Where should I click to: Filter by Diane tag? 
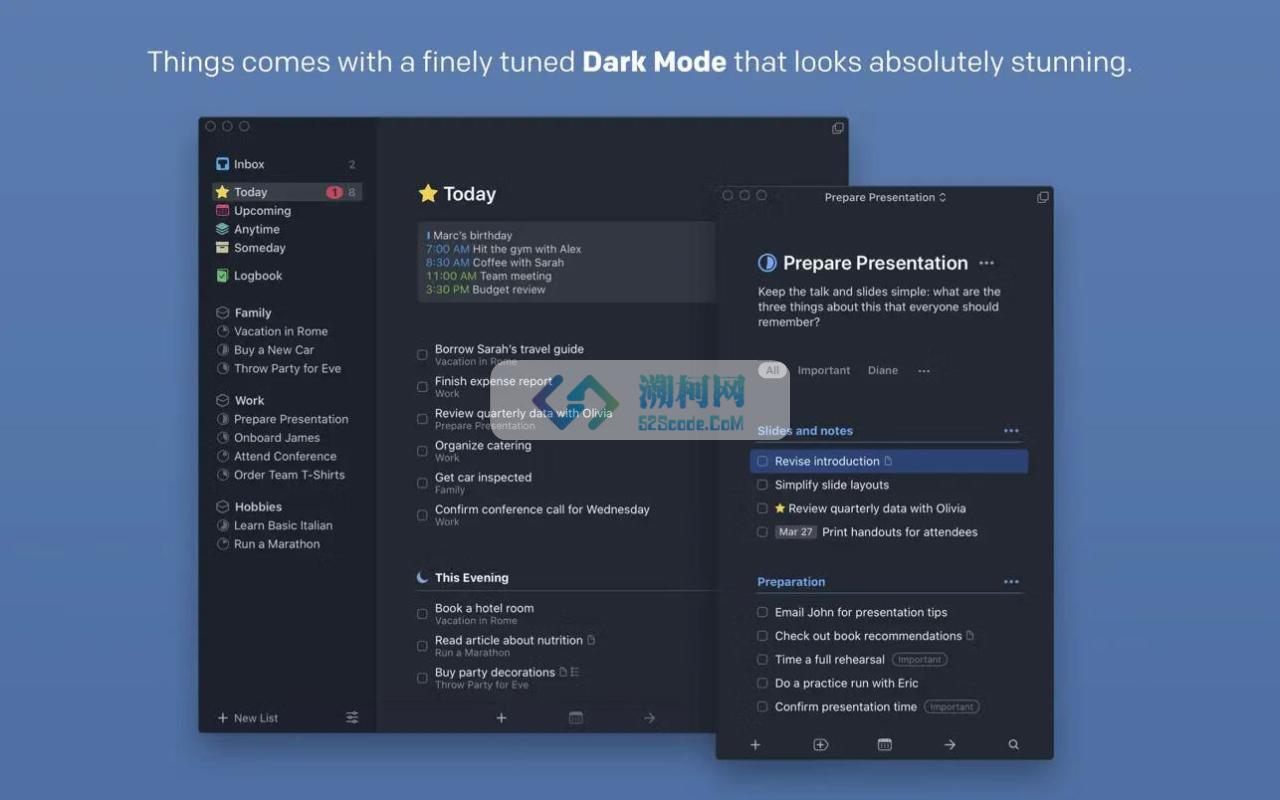[883, 370]
